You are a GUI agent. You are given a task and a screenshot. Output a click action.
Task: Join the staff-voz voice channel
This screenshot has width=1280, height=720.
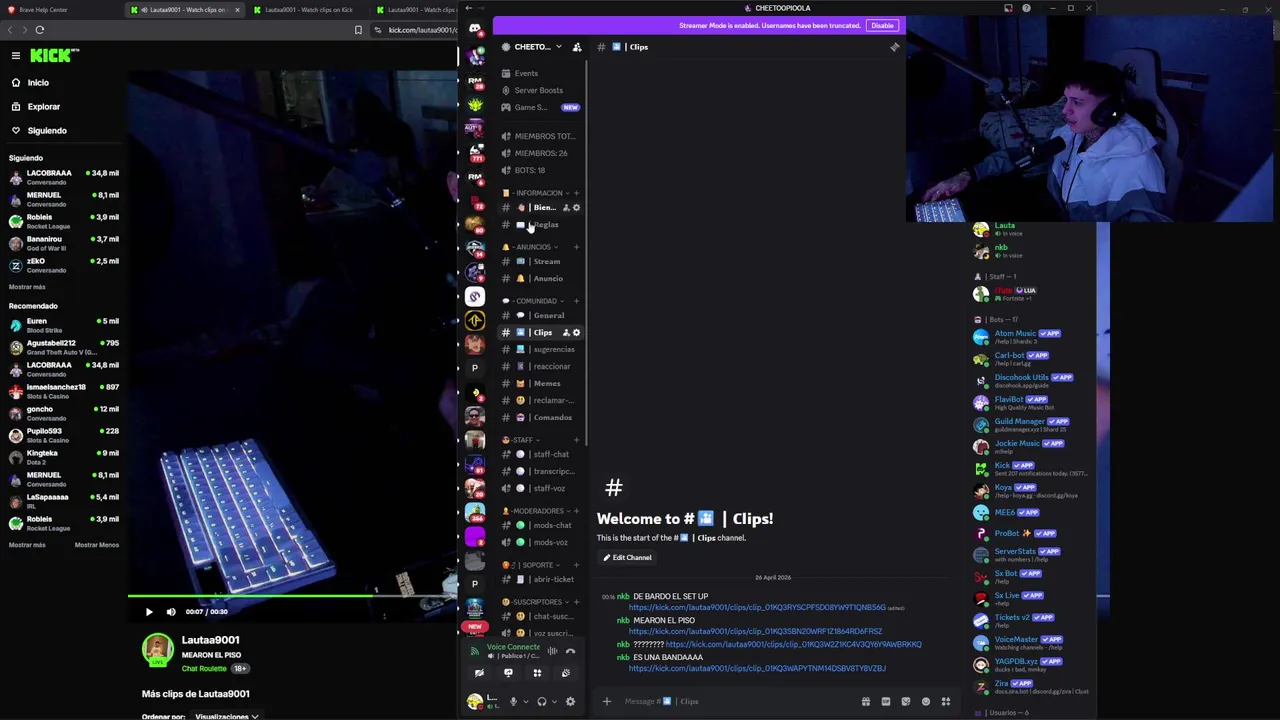(x=540, y=488)
